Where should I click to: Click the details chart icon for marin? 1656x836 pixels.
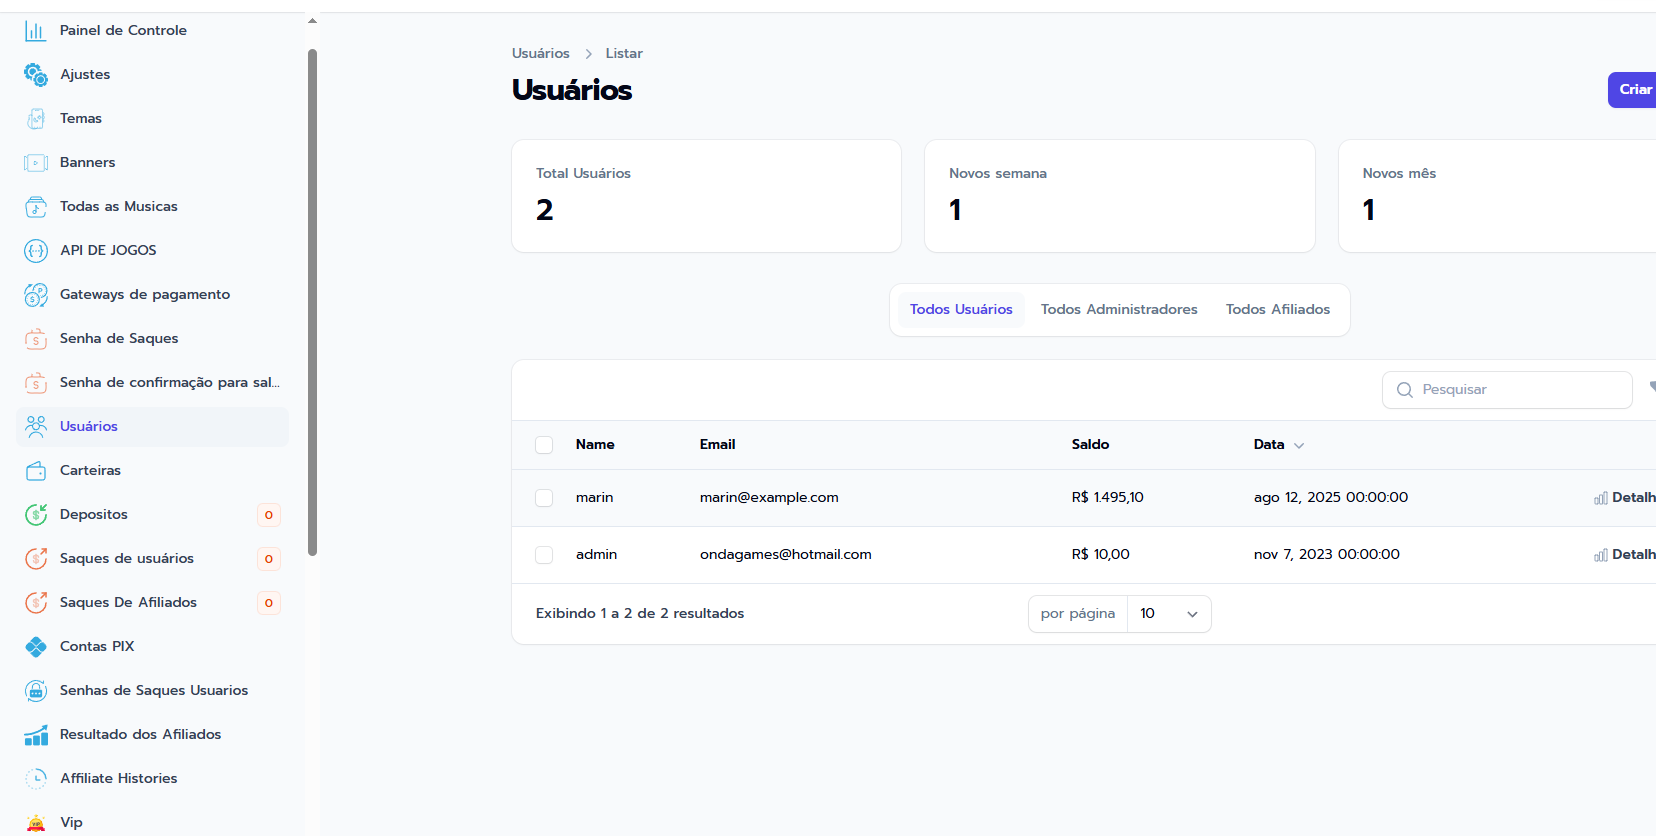1601,498
